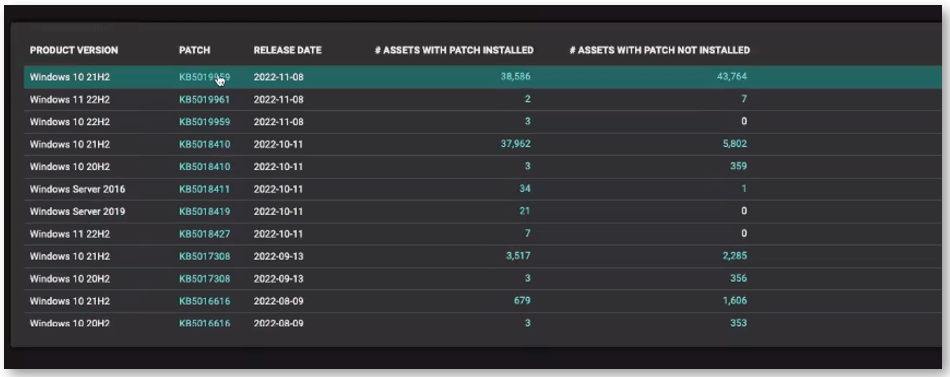Sort by Release Date column header
Viewport: 950px width, 377px height.
point(288,50)
